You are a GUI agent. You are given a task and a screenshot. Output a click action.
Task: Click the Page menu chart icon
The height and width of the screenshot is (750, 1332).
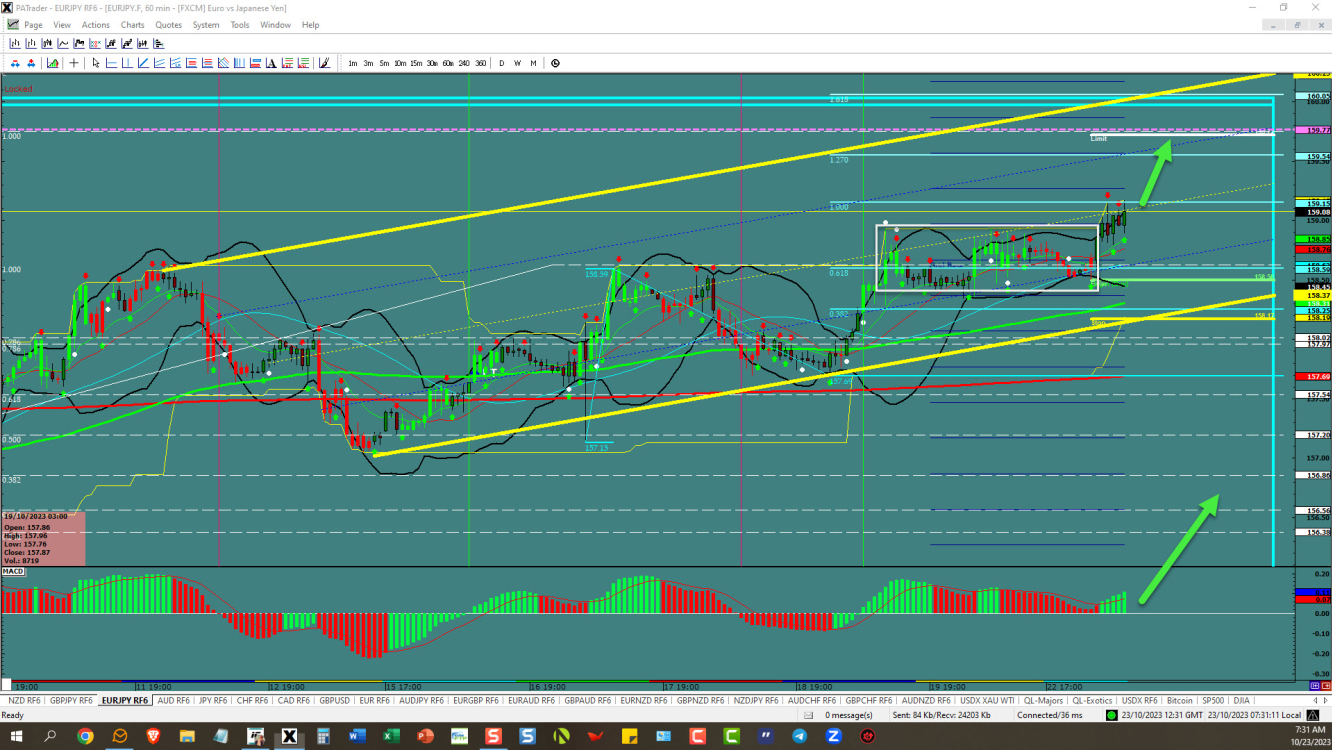point(13,24)
